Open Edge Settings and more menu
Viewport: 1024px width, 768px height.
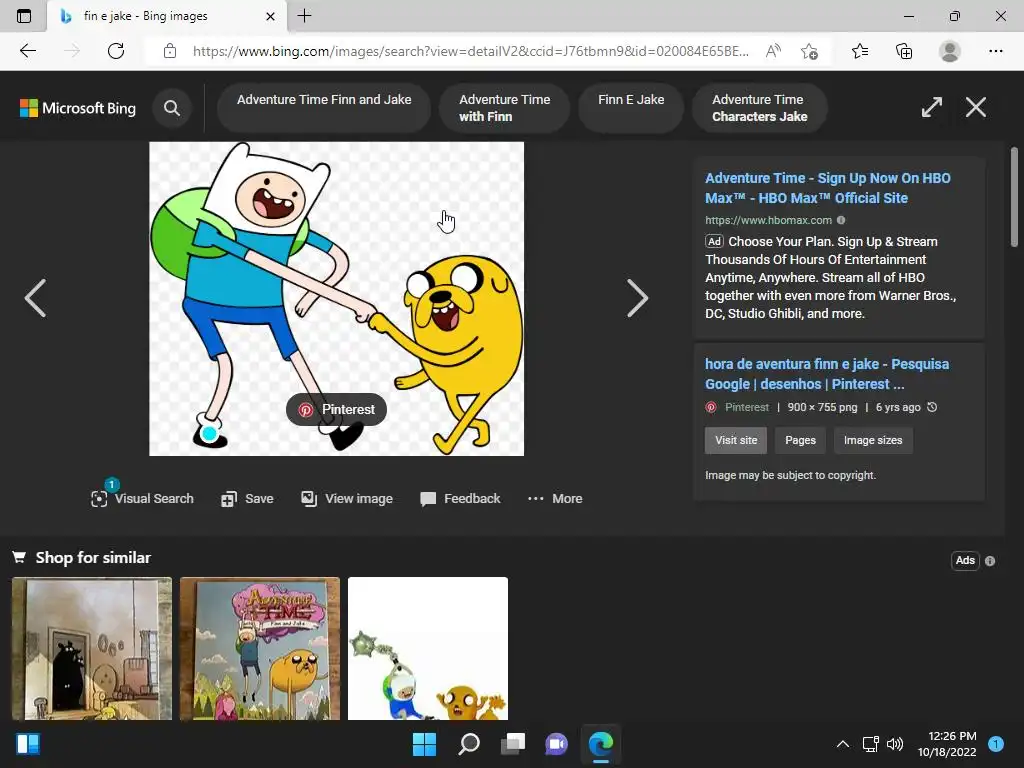[995, 51]
